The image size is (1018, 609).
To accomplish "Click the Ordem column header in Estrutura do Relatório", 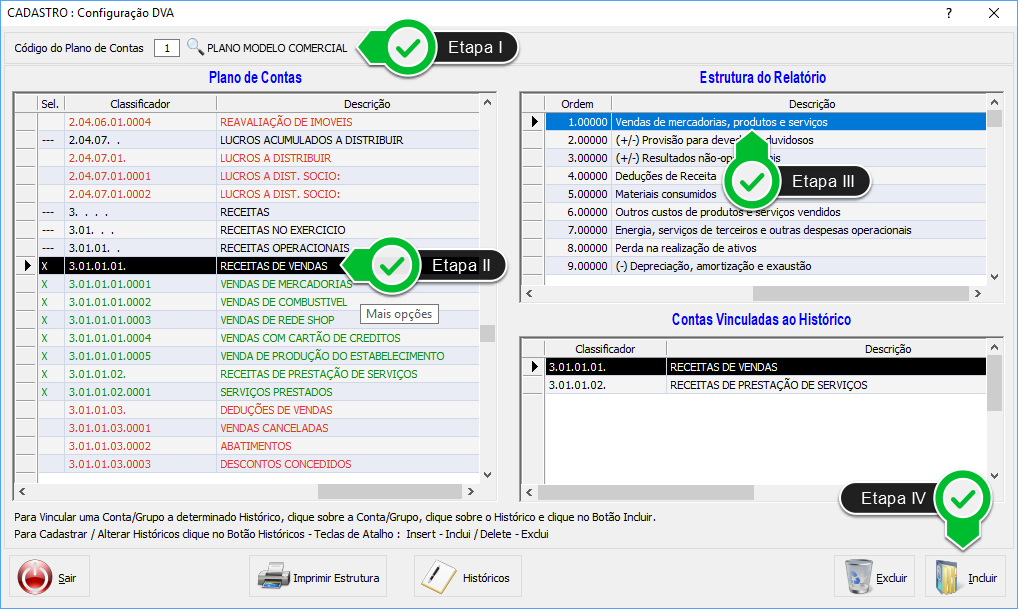I will click(x=577, y=104).
